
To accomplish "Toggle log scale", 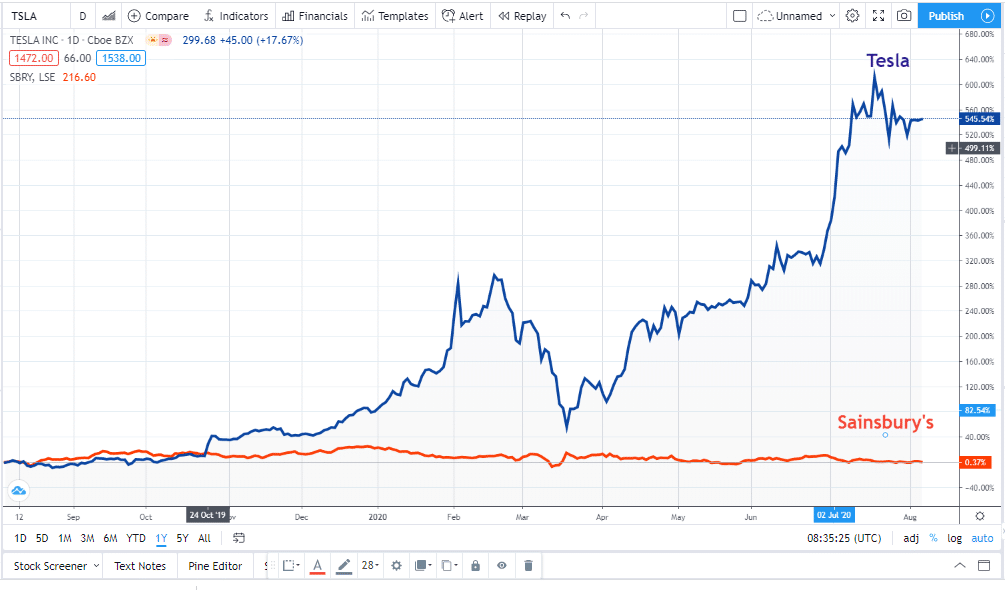I will (954, 538).
